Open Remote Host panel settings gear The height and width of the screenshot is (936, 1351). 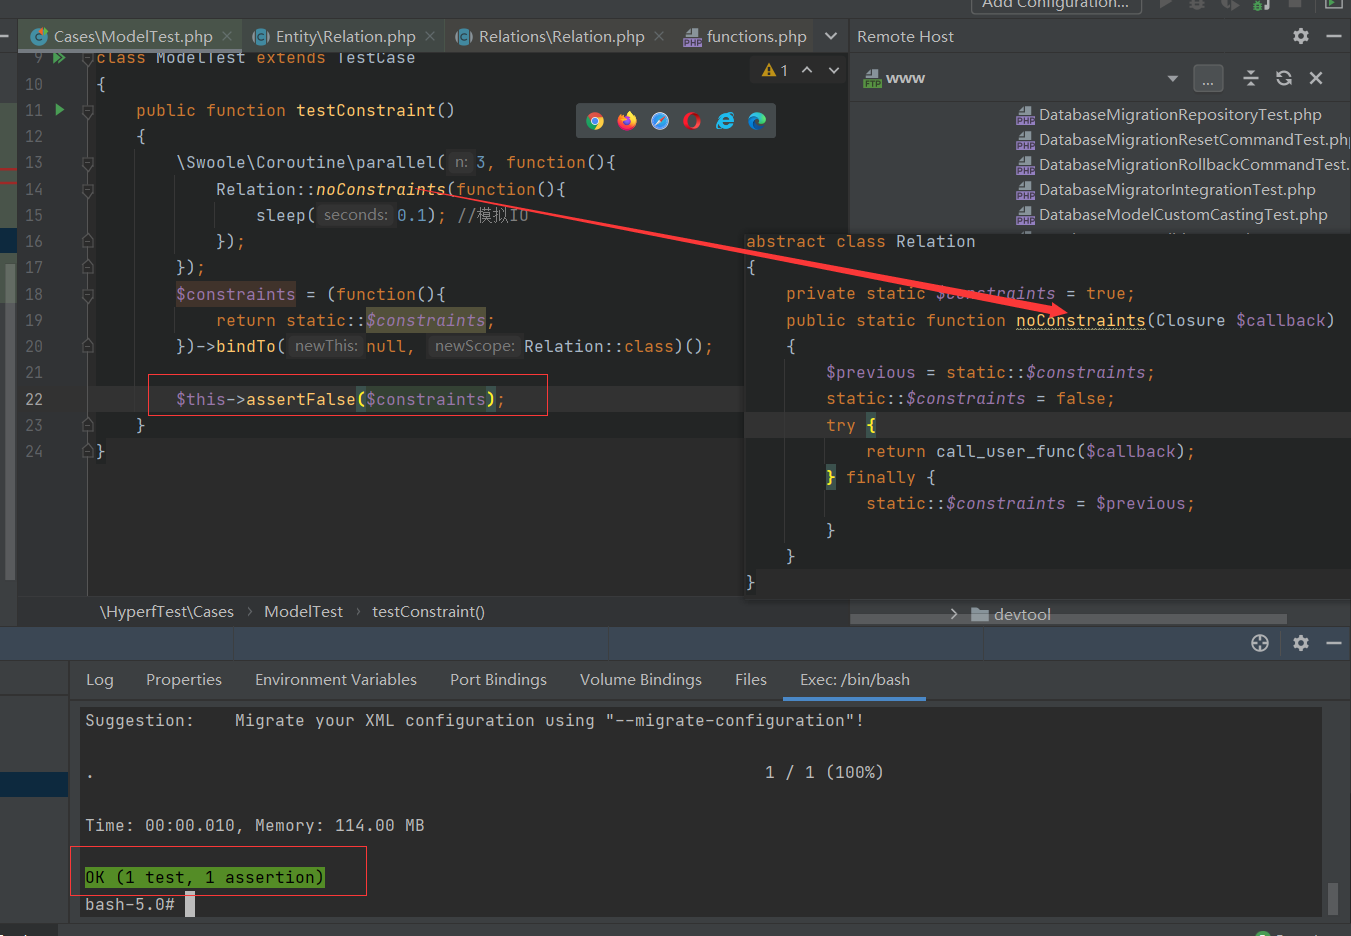tap(1300, 36)
